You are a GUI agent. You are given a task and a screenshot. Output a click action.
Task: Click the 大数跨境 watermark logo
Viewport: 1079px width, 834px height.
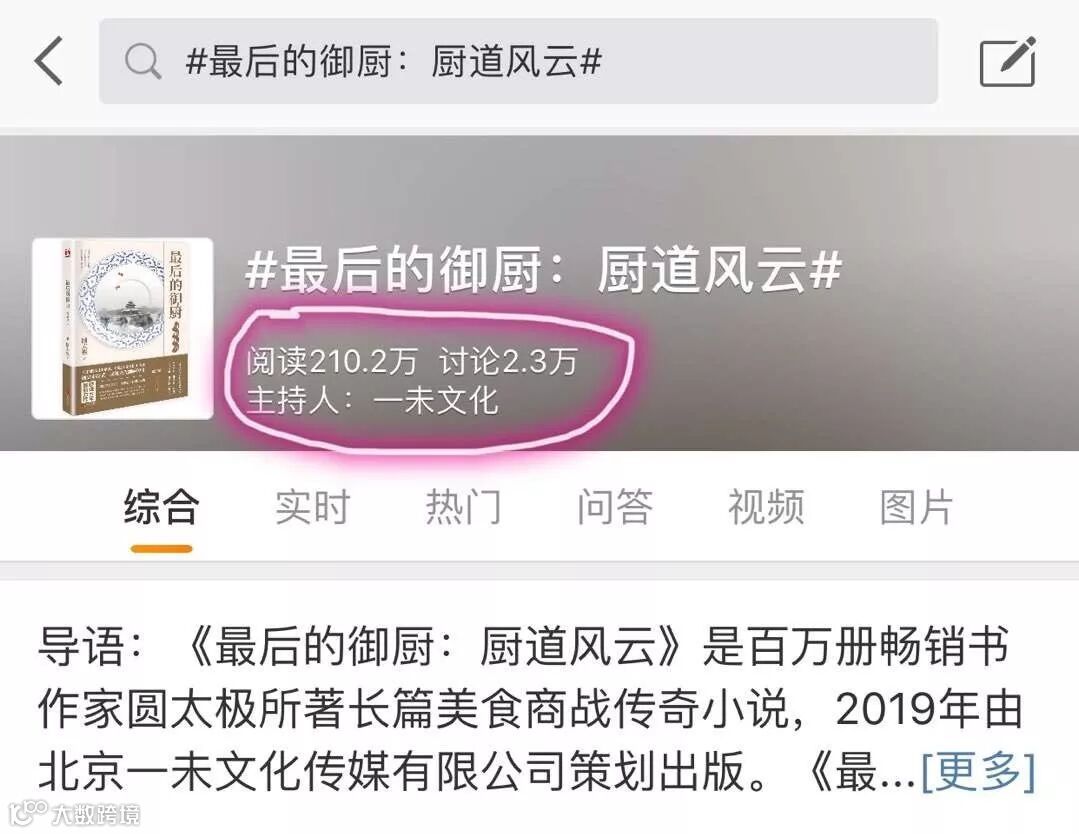[76, 814]
